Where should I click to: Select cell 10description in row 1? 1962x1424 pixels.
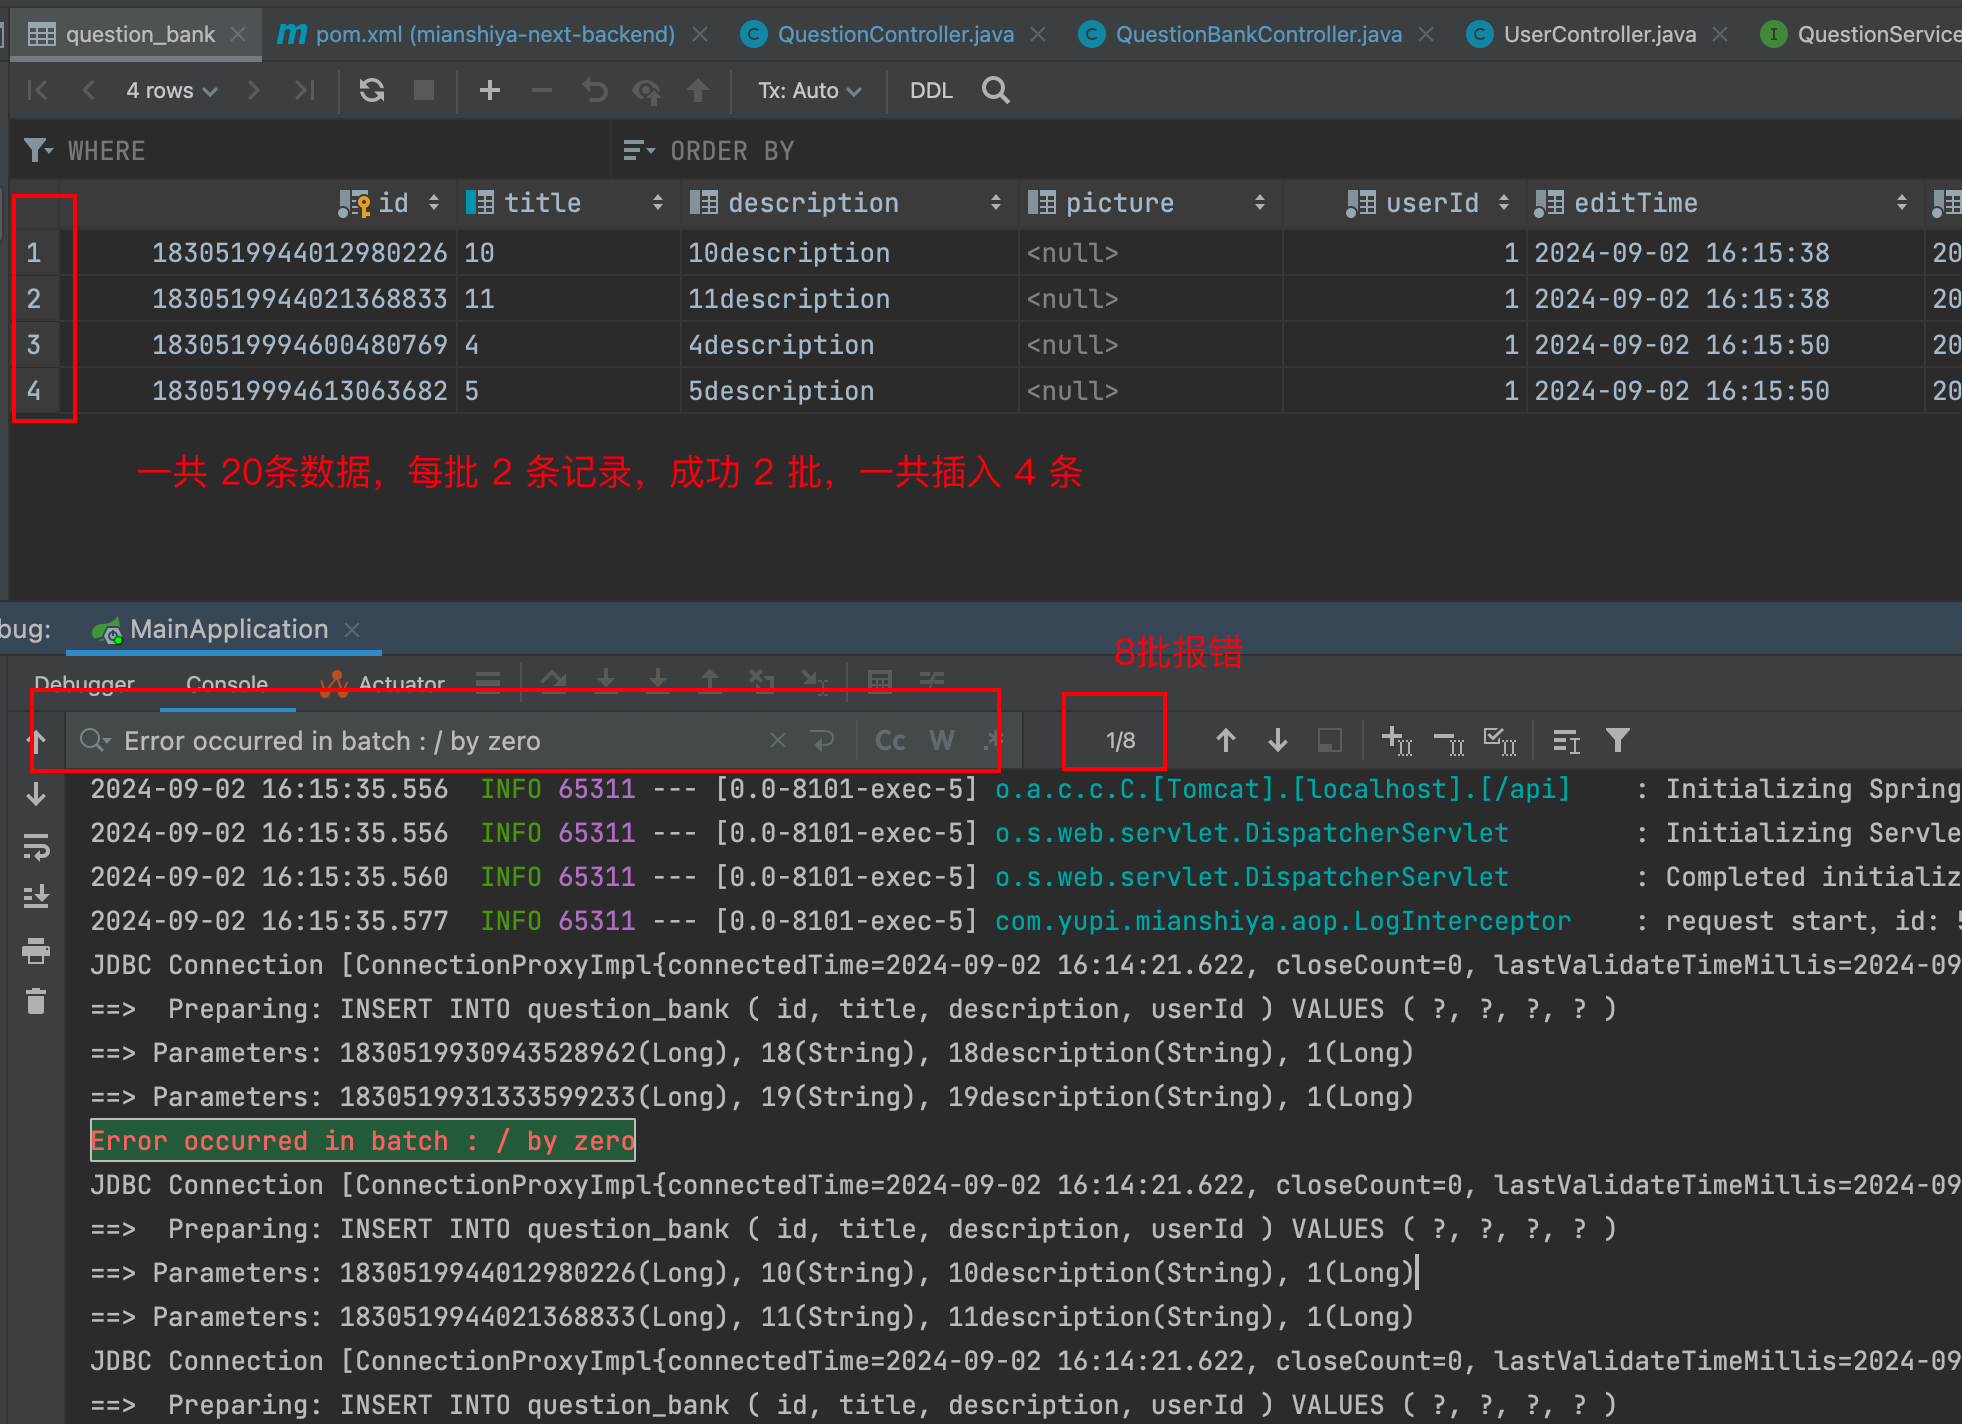coord(849,253)
